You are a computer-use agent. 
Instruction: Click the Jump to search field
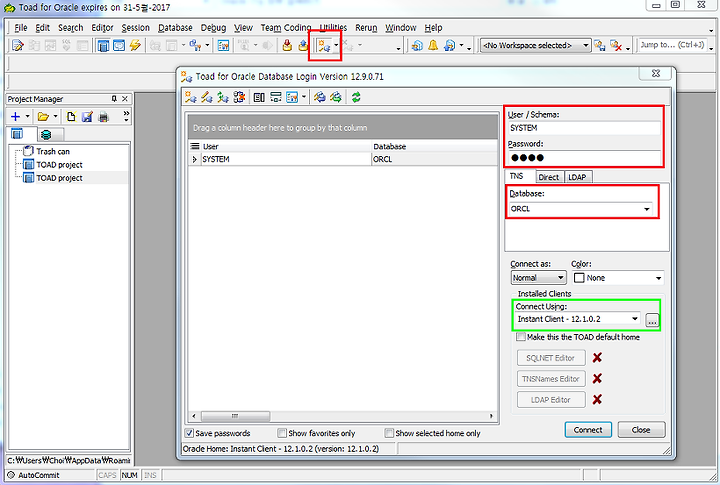coord(672,45)
